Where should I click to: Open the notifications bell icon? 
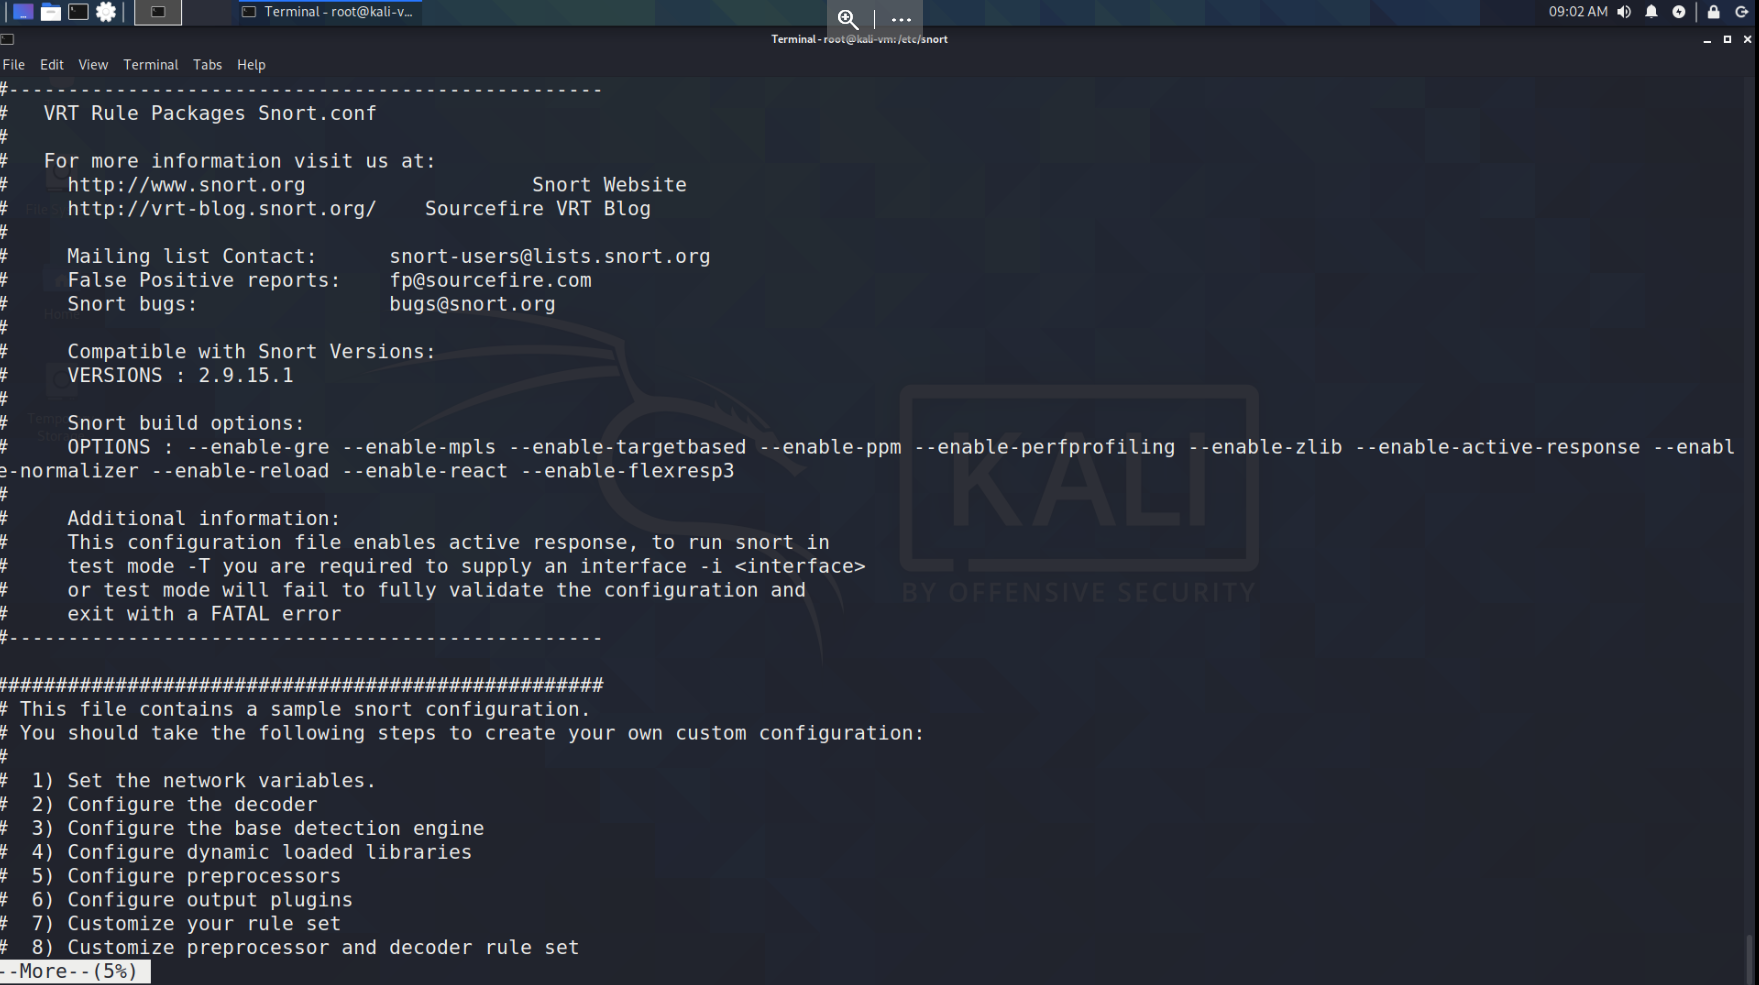point(1652,12)
